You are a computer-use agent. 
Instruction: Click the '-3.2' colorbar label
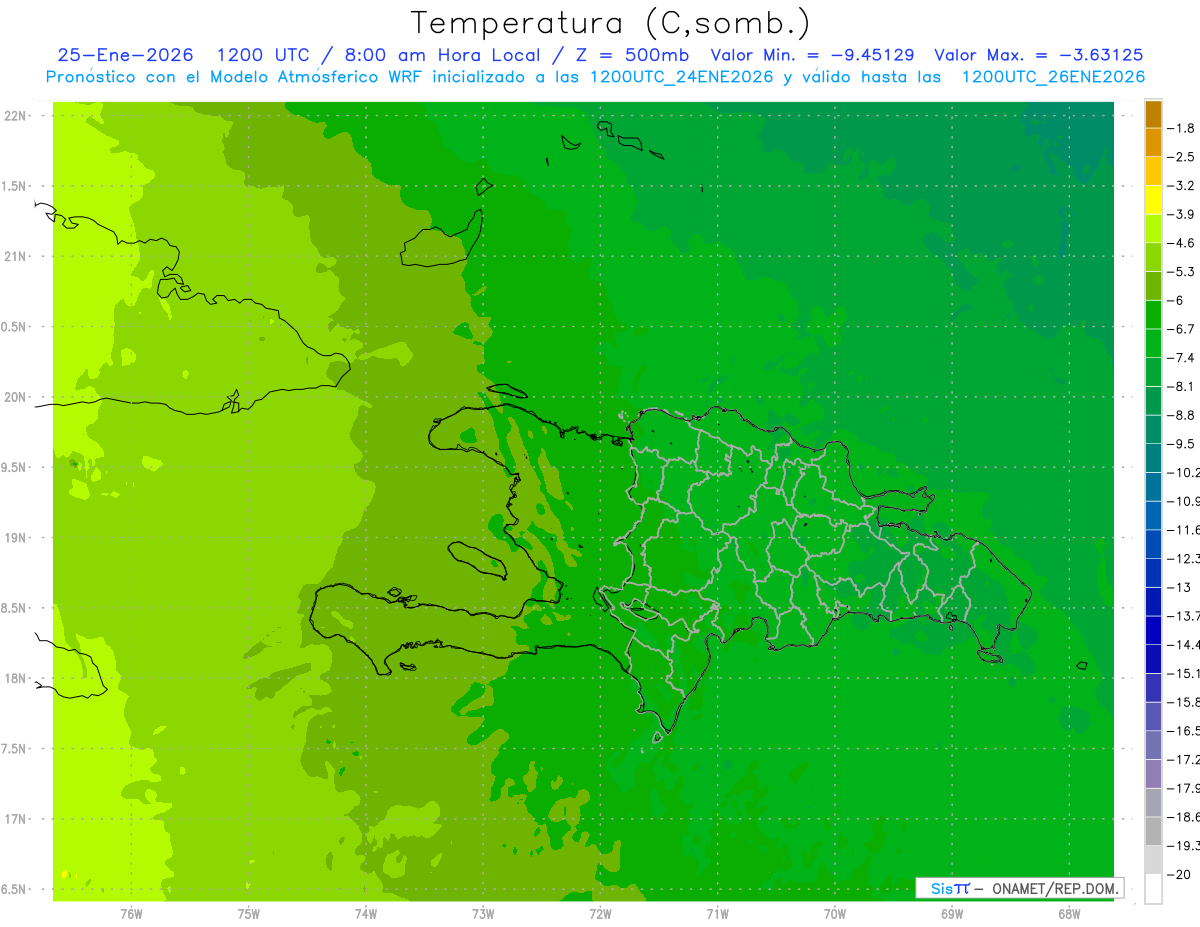tap(1183, 186)
